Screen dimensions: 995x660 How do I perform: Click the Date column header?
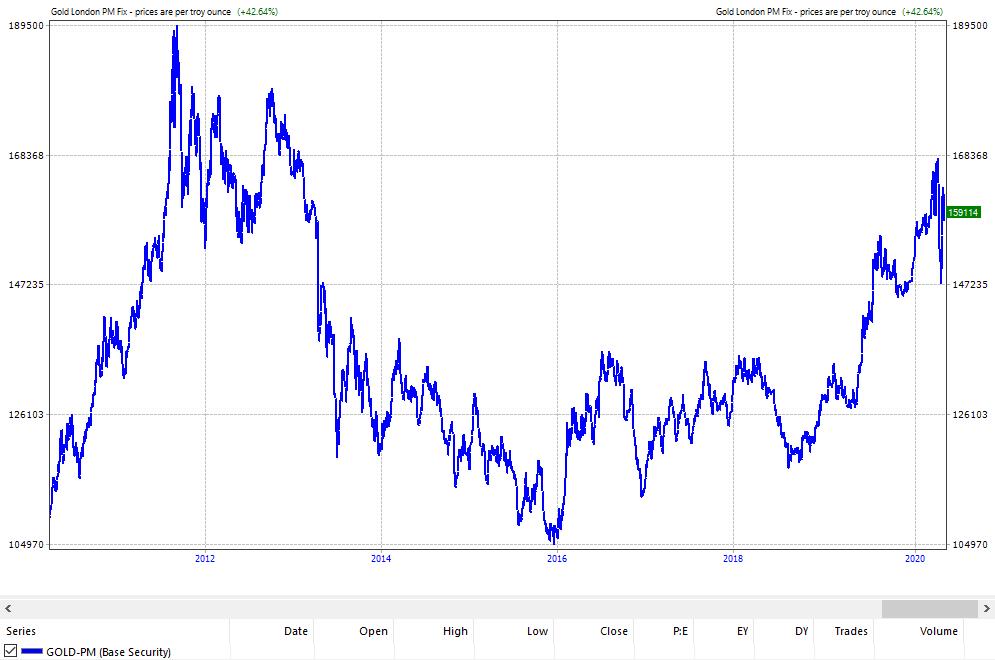[x=295, y=631]
